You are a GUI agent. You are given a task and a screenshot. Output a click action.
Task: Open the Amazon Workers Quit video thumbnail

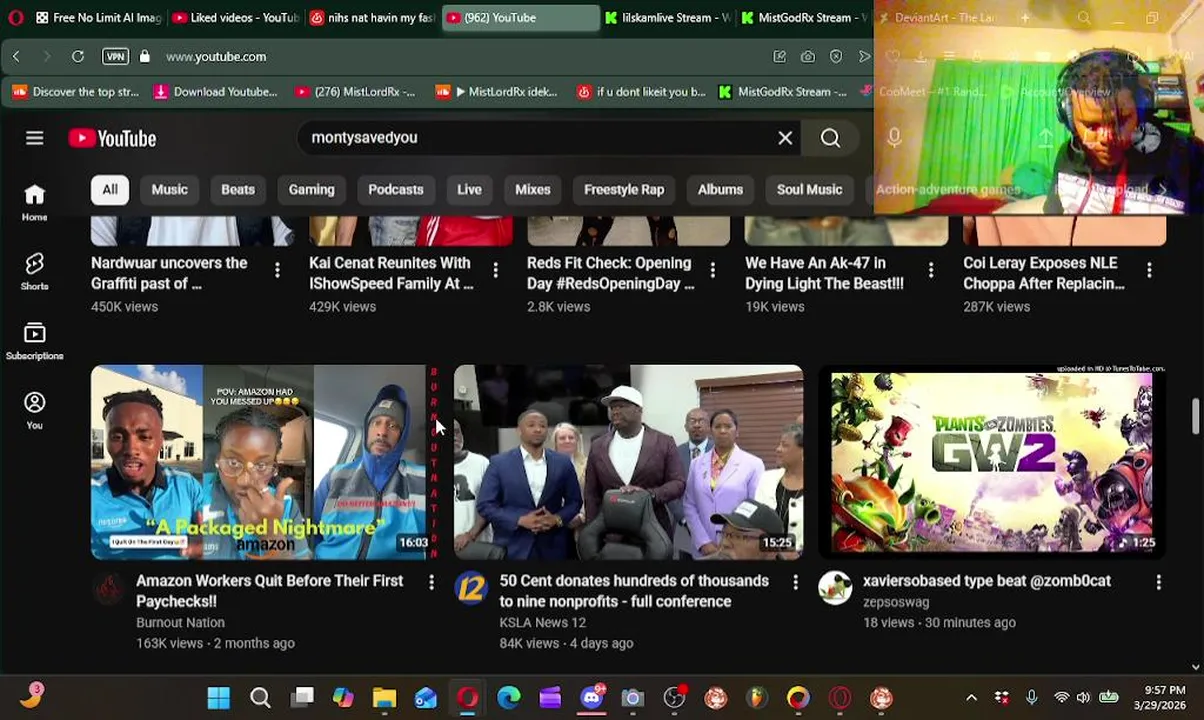pos(264,462)
